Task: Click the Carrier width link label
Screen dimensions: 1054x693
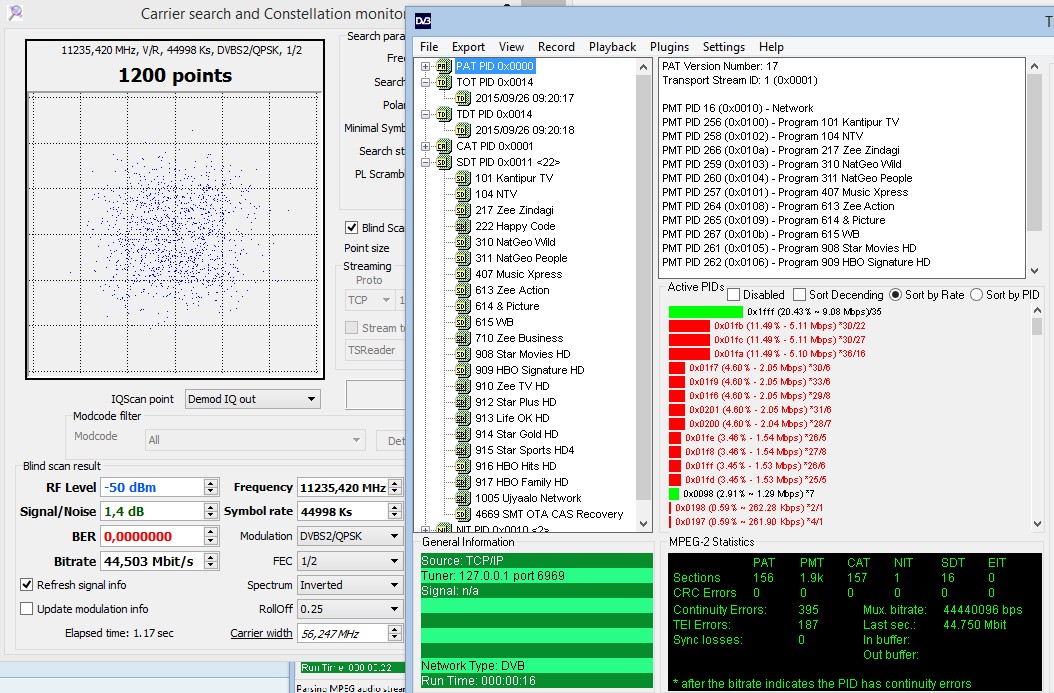Action: pos(261,633)
